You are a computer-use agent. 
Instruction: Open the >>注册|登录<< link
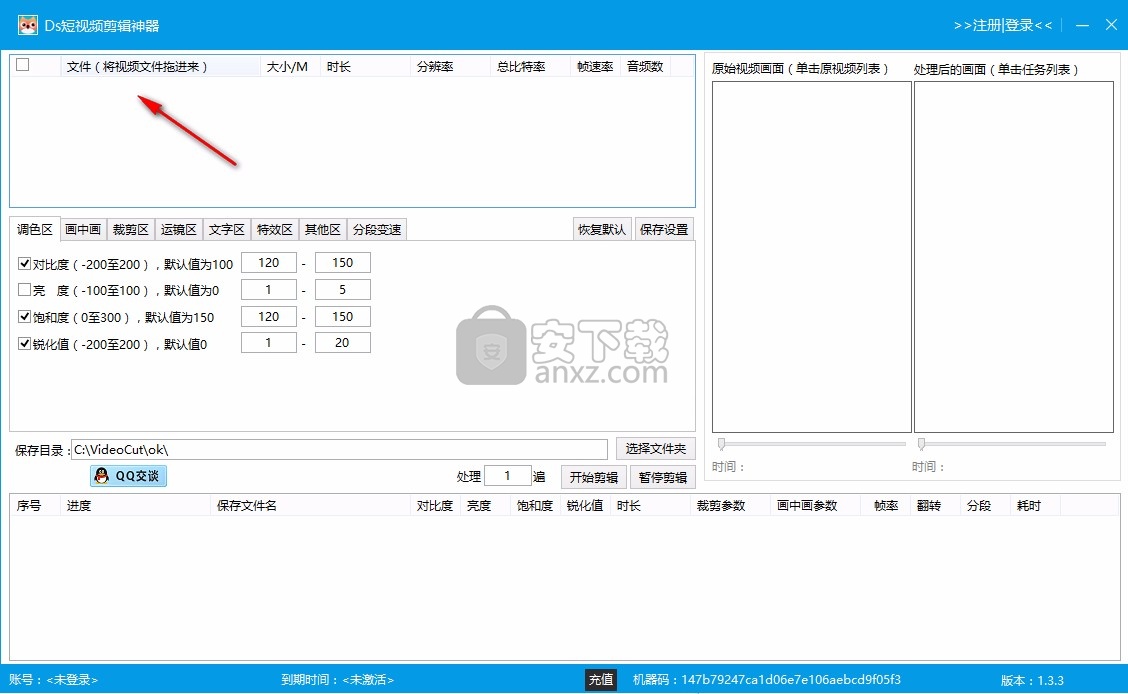(1003, 25)
